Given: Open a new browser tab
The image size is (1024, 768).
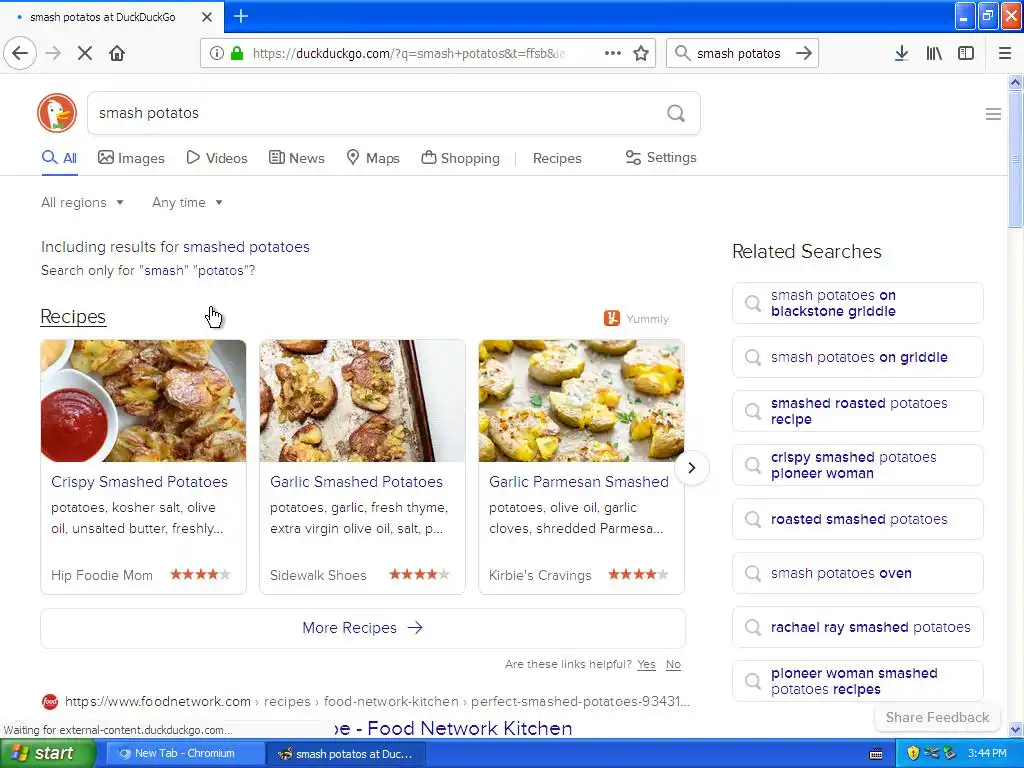Looking at the screenshot, I should point(240,16).
